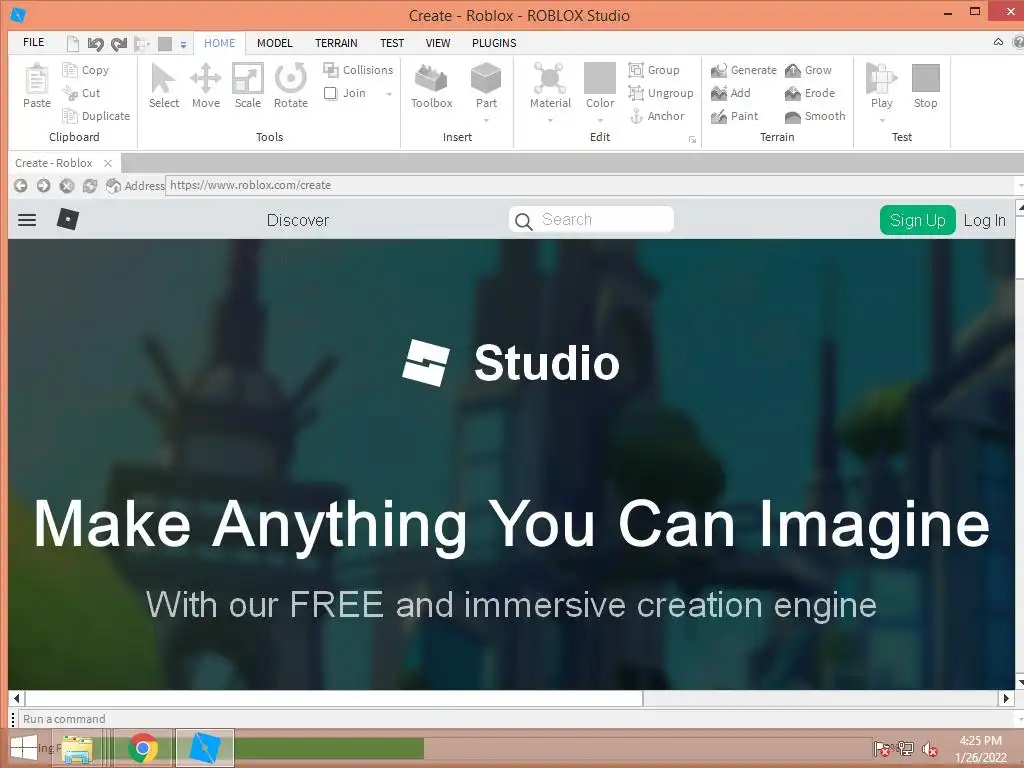
Task: Click the Undo quick access icon
Action: click(95, 44)
